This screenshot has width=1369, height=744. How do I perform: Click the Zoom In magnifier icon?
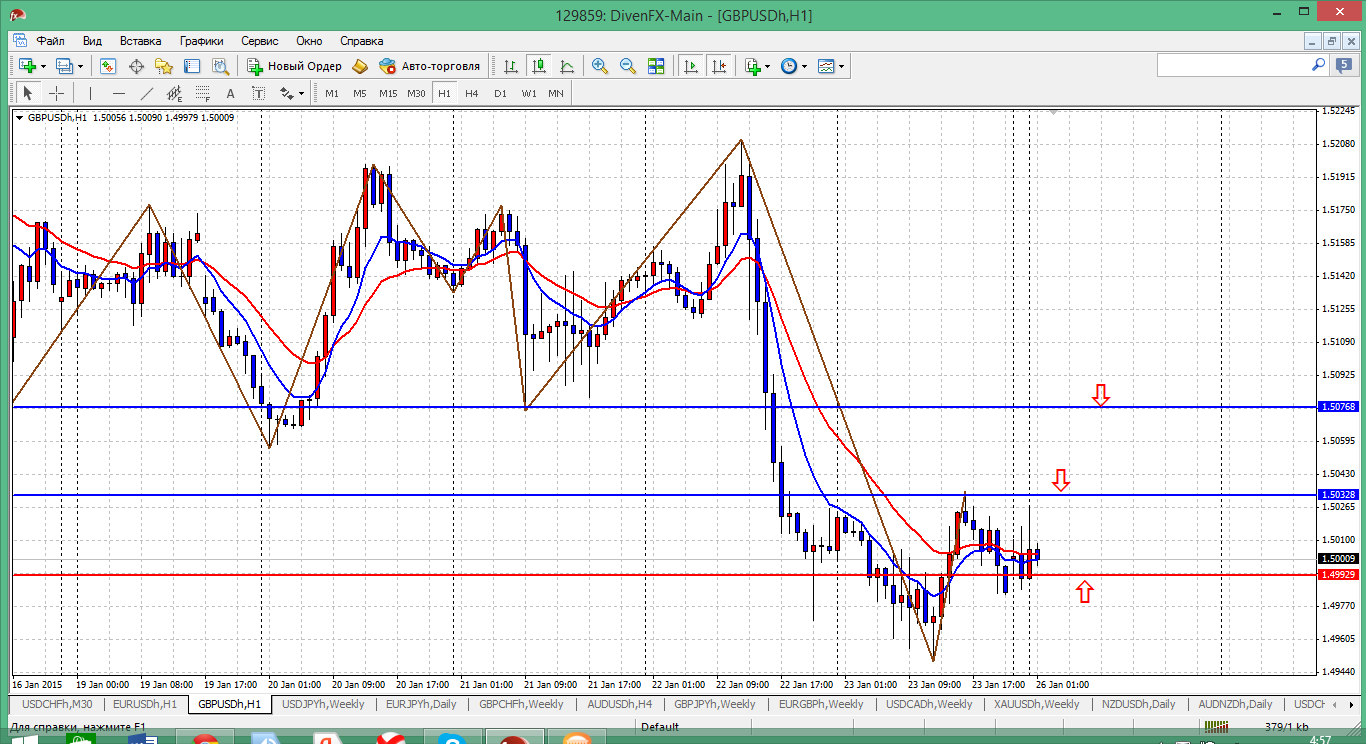point(600,66)
